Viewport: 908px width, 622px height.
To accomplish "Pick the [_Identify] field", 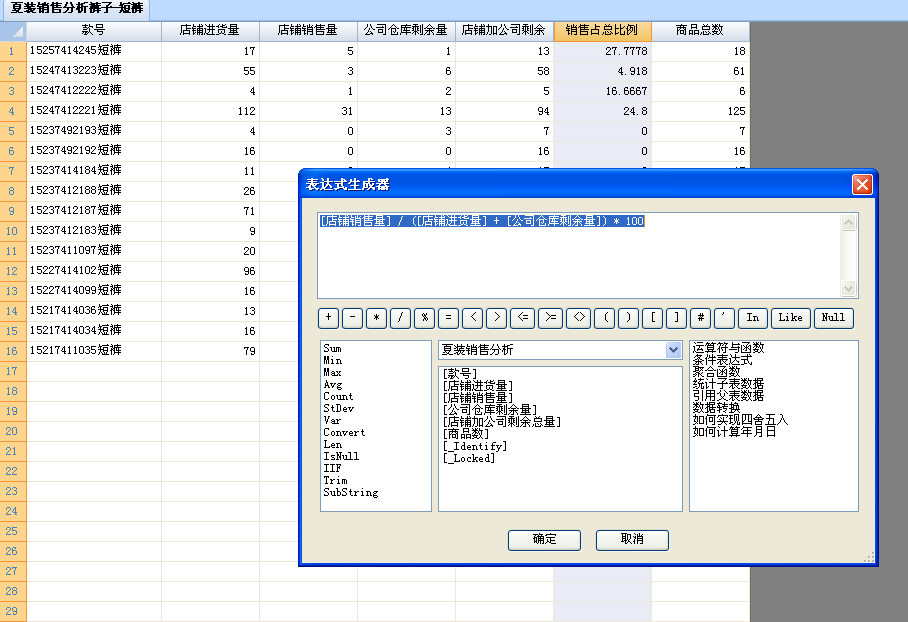I will click(475, 446).
